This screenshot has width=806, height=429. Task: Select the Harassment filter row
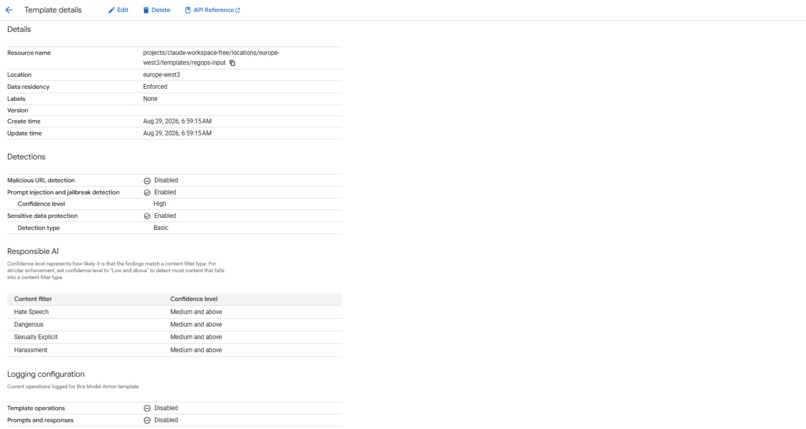click(174, 350)
